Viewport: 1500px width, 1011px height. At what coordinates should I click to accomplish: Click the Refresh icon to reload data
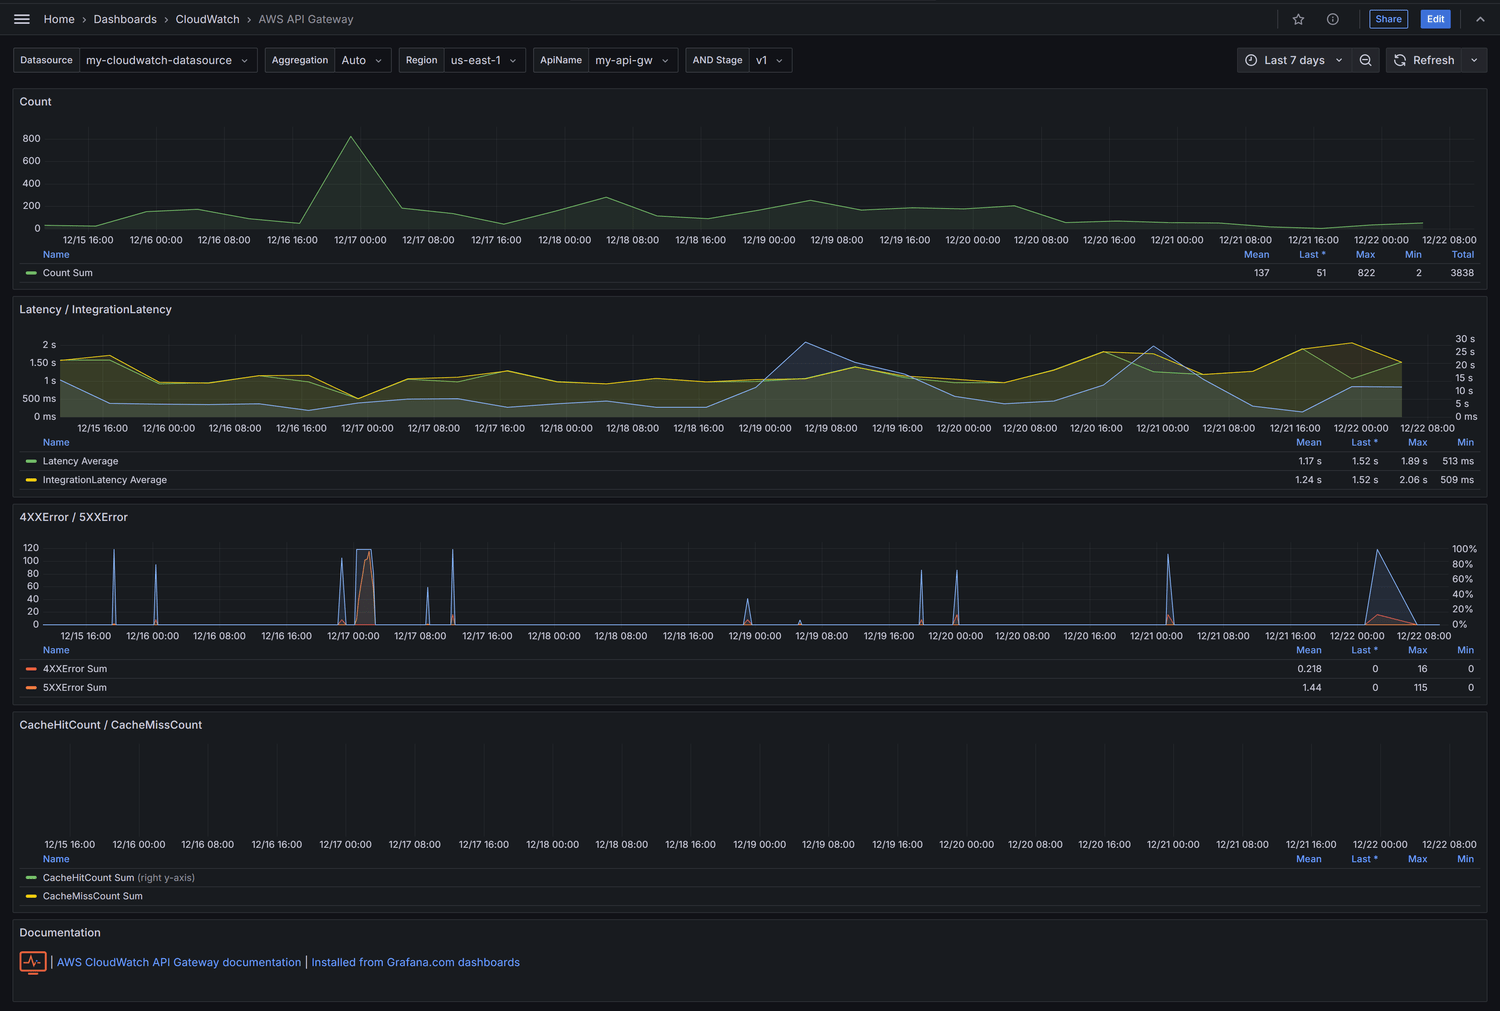click(1400, 60)
